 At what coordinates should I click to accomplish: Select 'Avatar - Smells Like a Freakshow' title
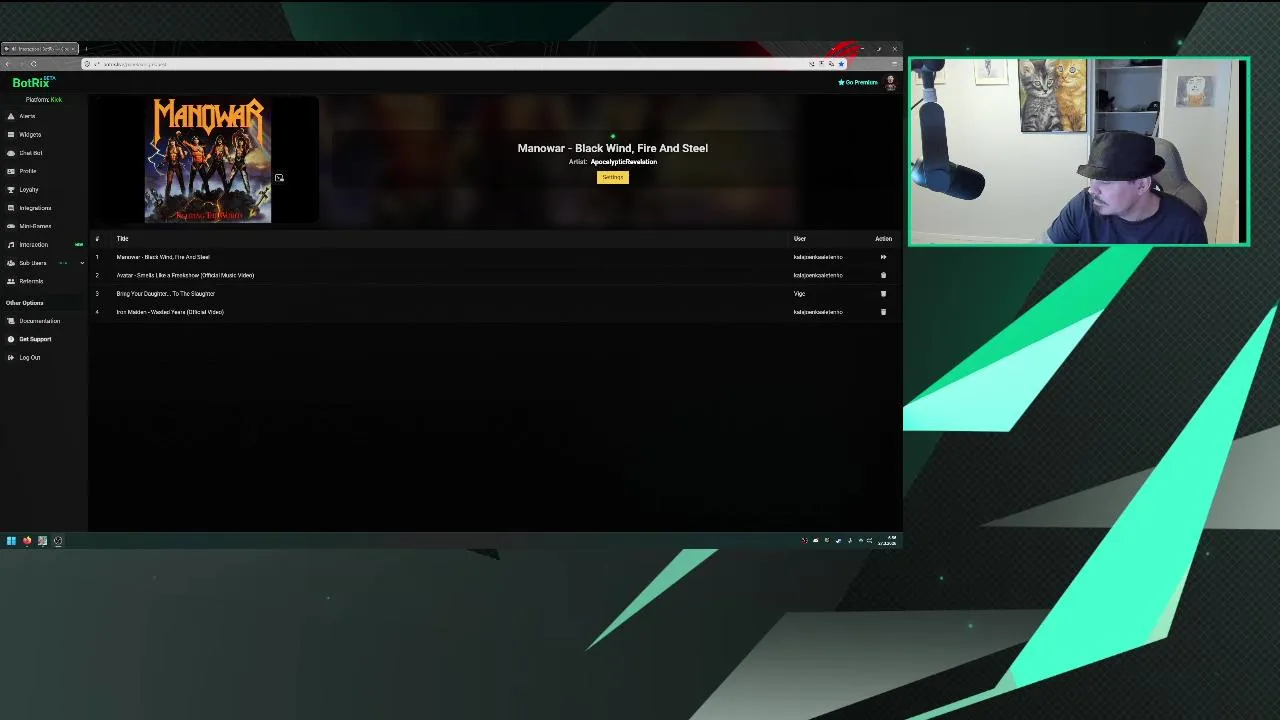(185, 275)
